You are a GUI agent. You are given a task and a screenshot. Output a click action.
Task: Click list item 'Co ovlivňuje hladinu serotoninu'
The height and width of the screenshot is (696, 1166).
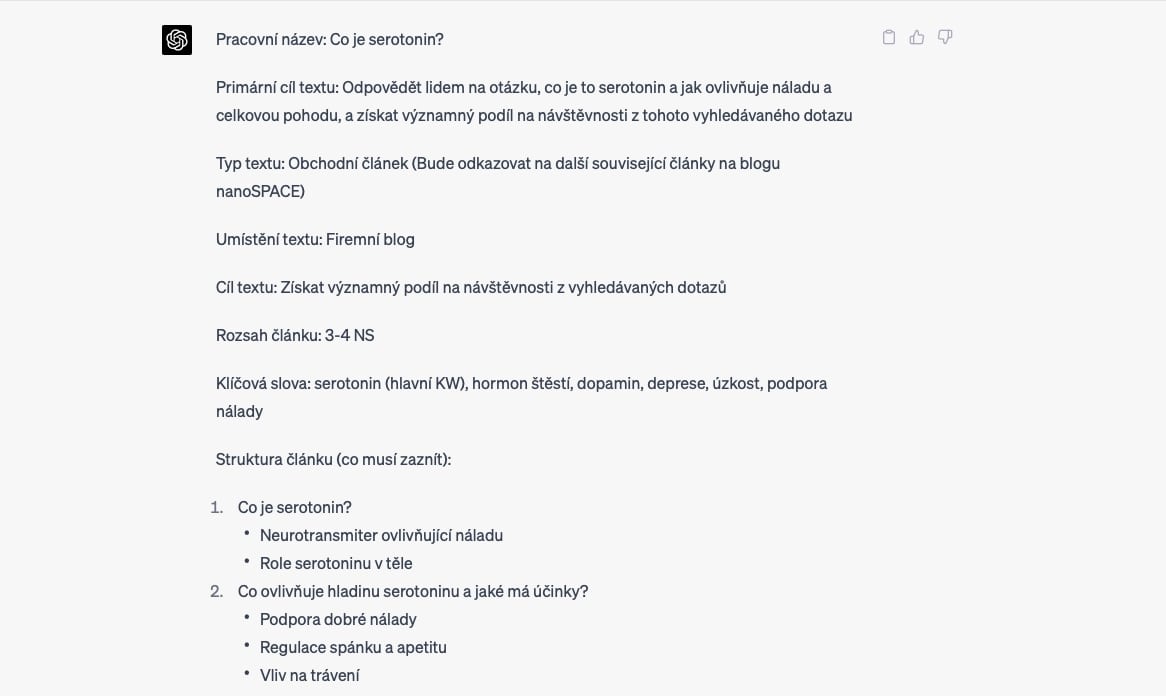click(x=413, y=592)
